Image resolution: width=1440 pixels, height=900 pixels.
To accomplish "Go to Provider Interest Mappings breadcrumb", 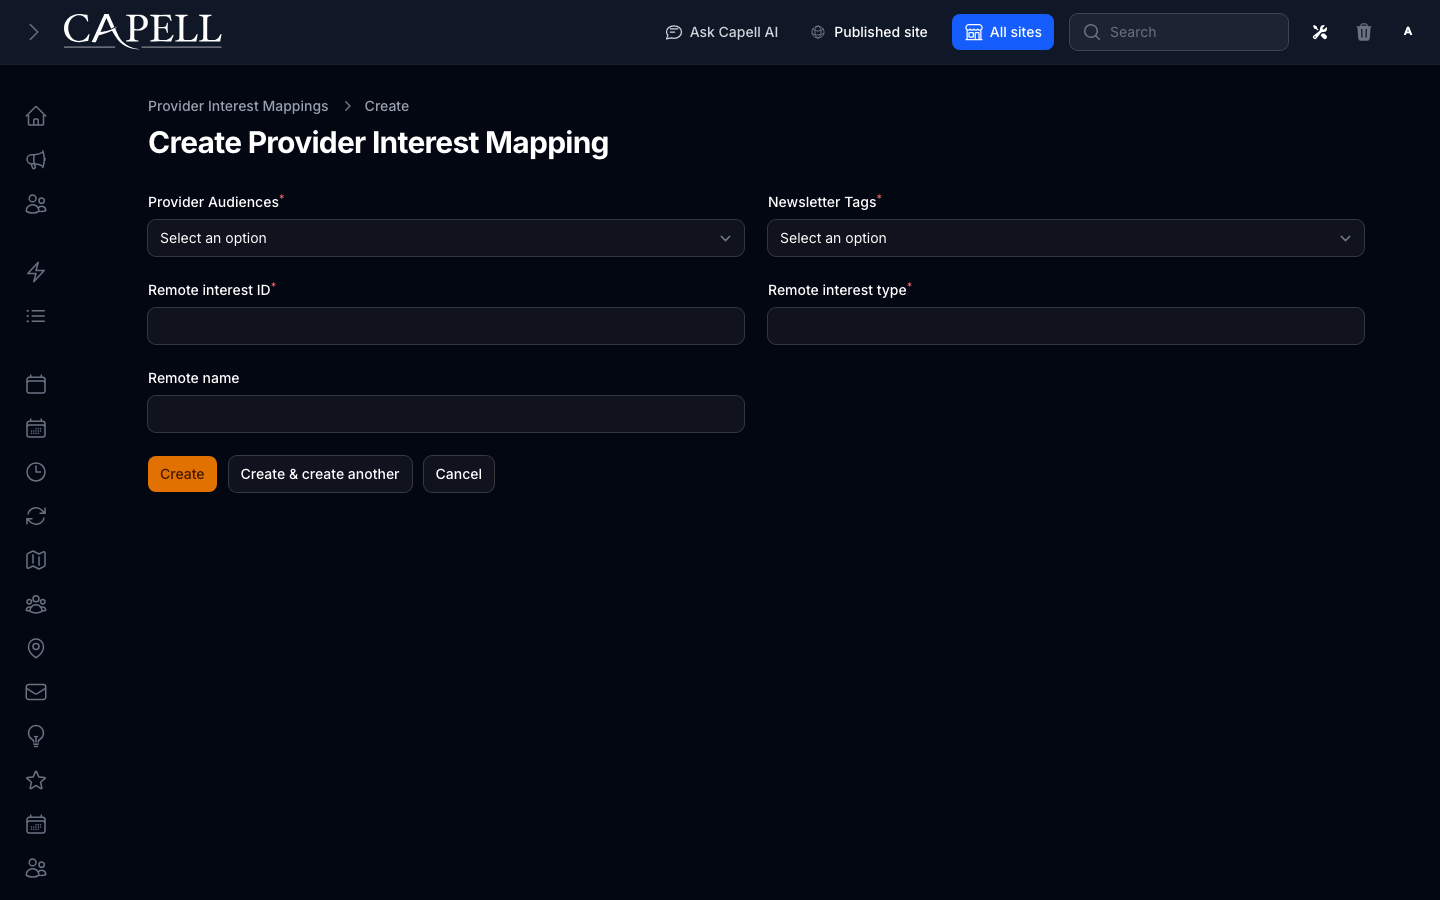I will click(238, 106).
